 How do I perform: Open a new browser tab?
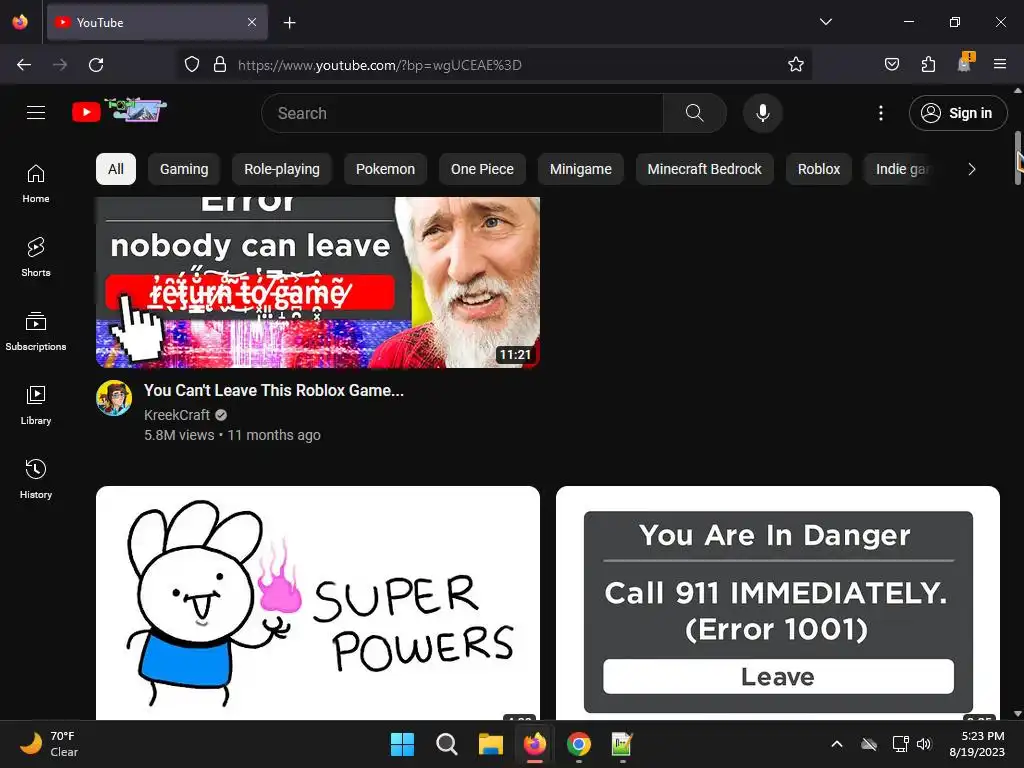coord(289,23)
